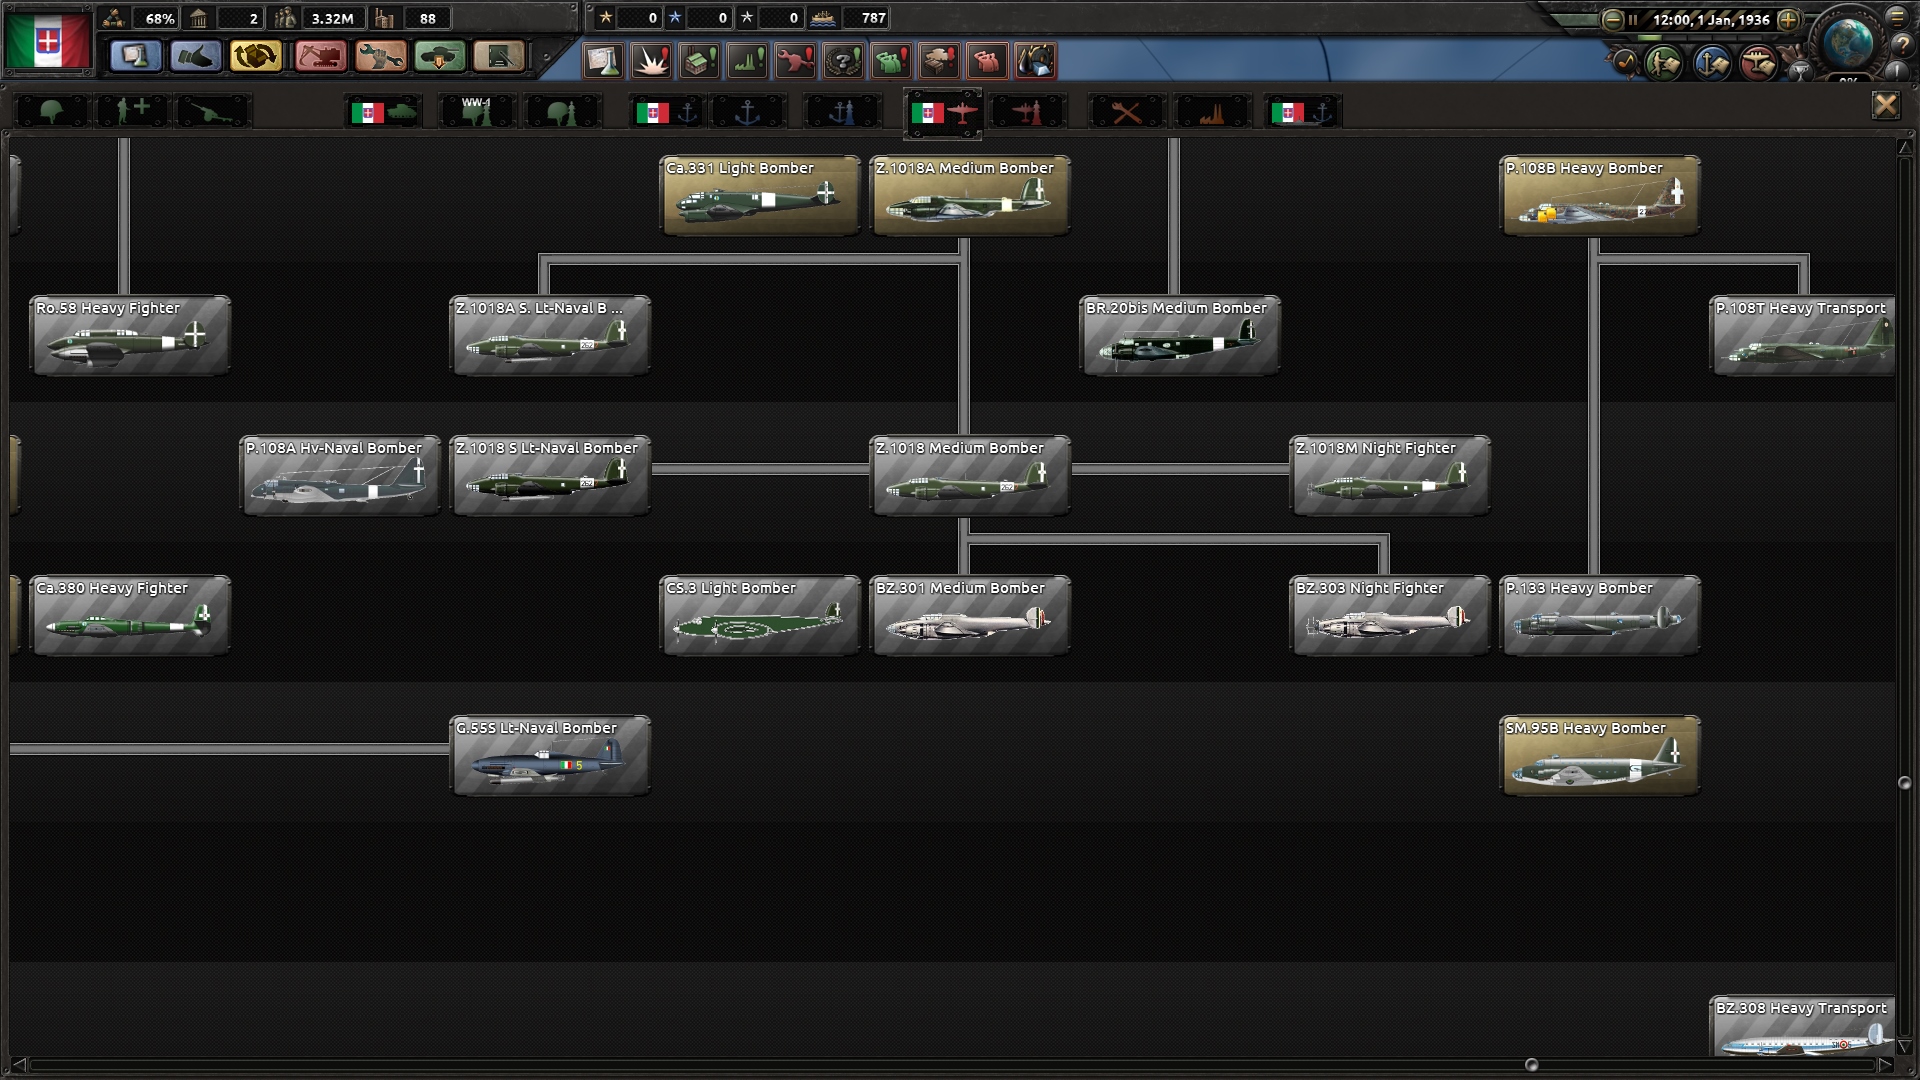1920x1080 pixels.
Task: Switch to the Infantry helmet research tab
Action: coord(51,112)
